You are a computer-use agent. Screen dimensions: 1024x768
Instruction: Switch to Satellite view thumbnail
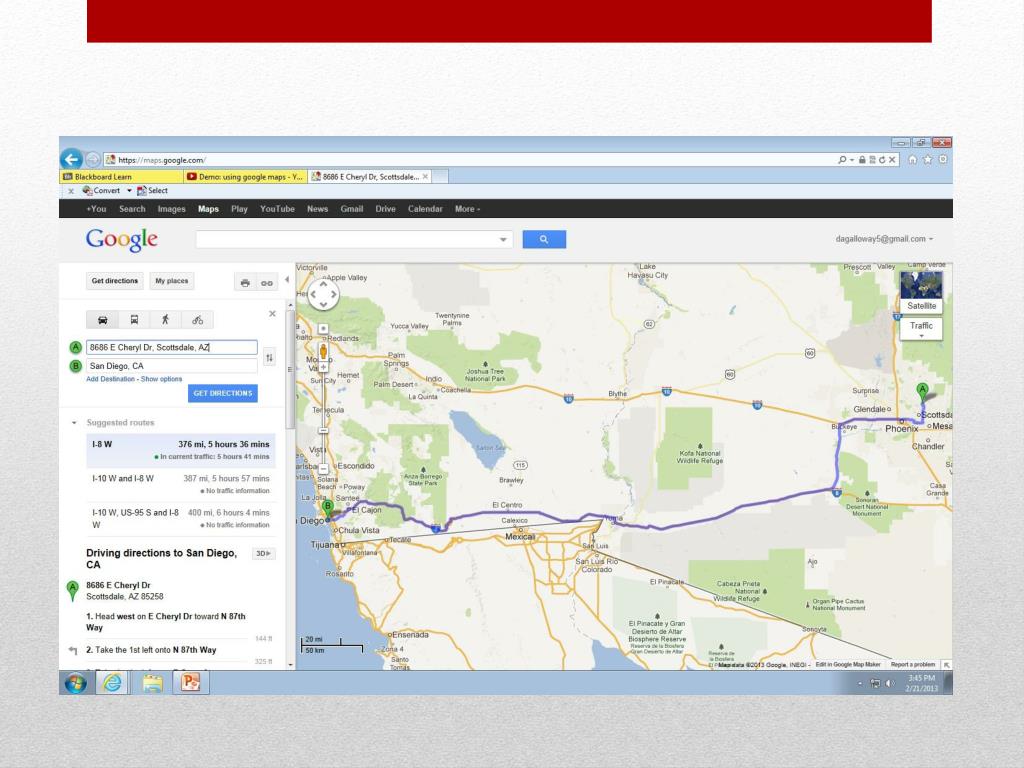click(x=921, y=291)
